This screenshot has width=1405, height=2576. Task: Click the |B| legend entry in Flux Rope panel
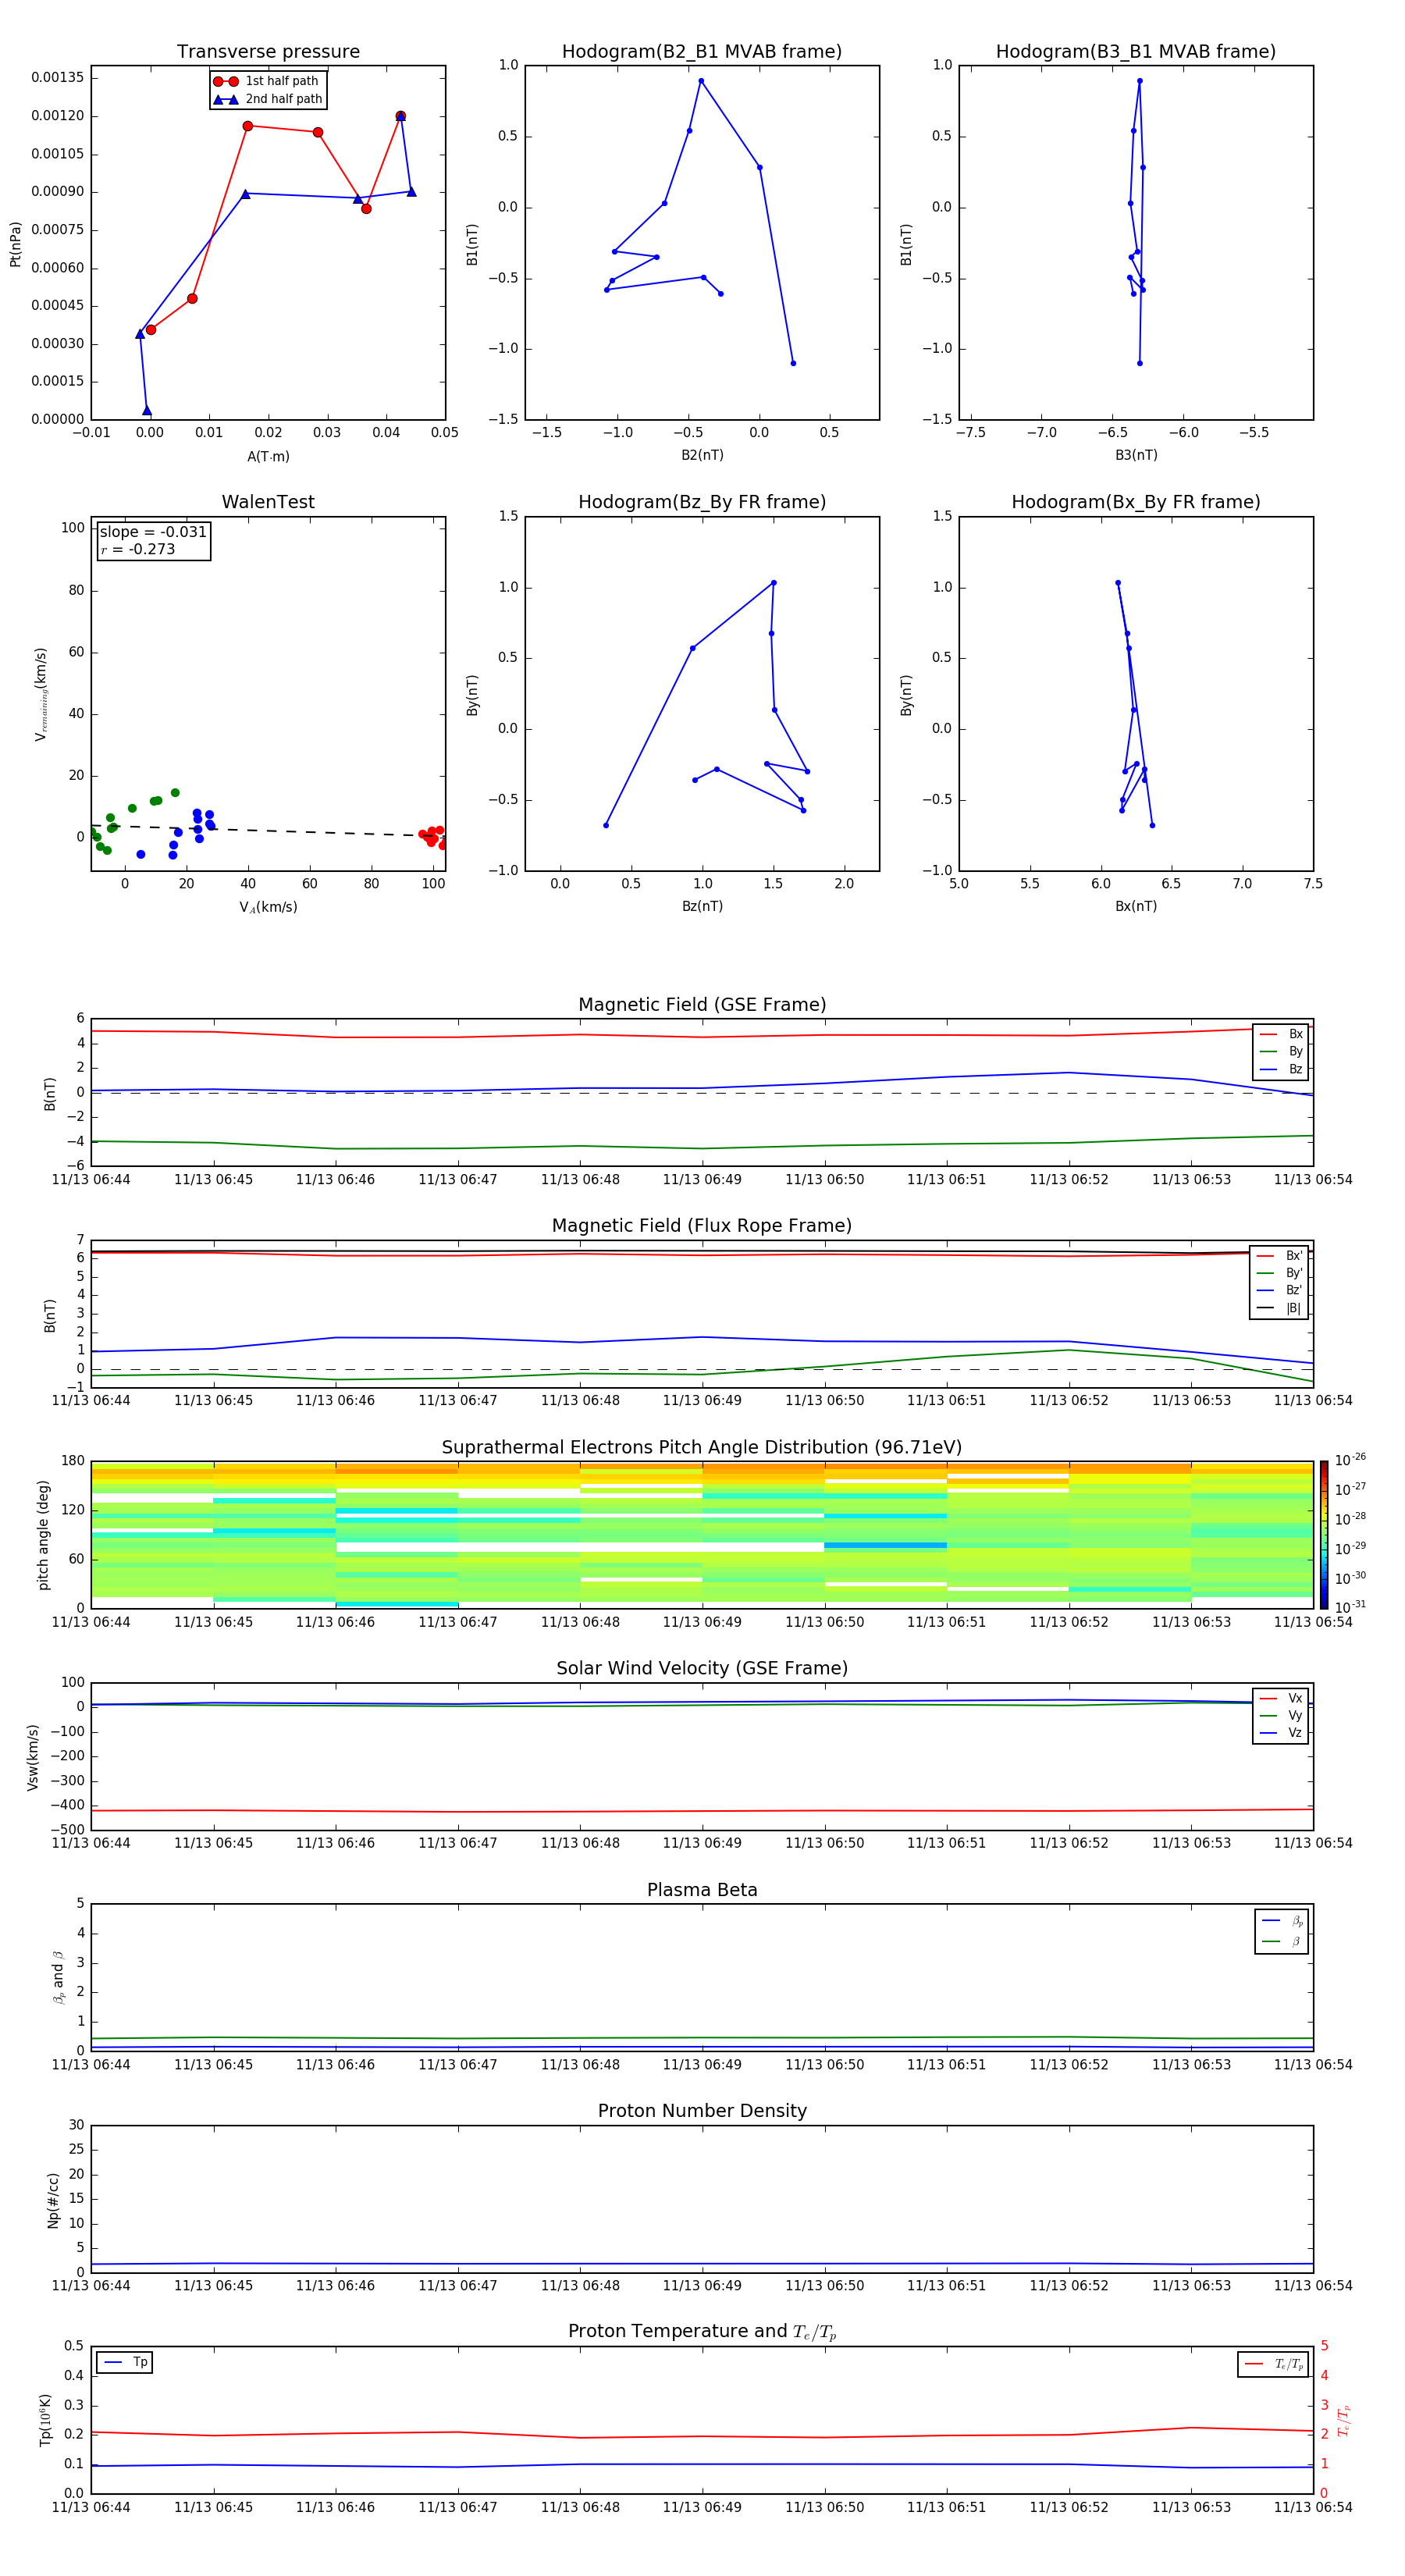(x=1279, y=1308)
